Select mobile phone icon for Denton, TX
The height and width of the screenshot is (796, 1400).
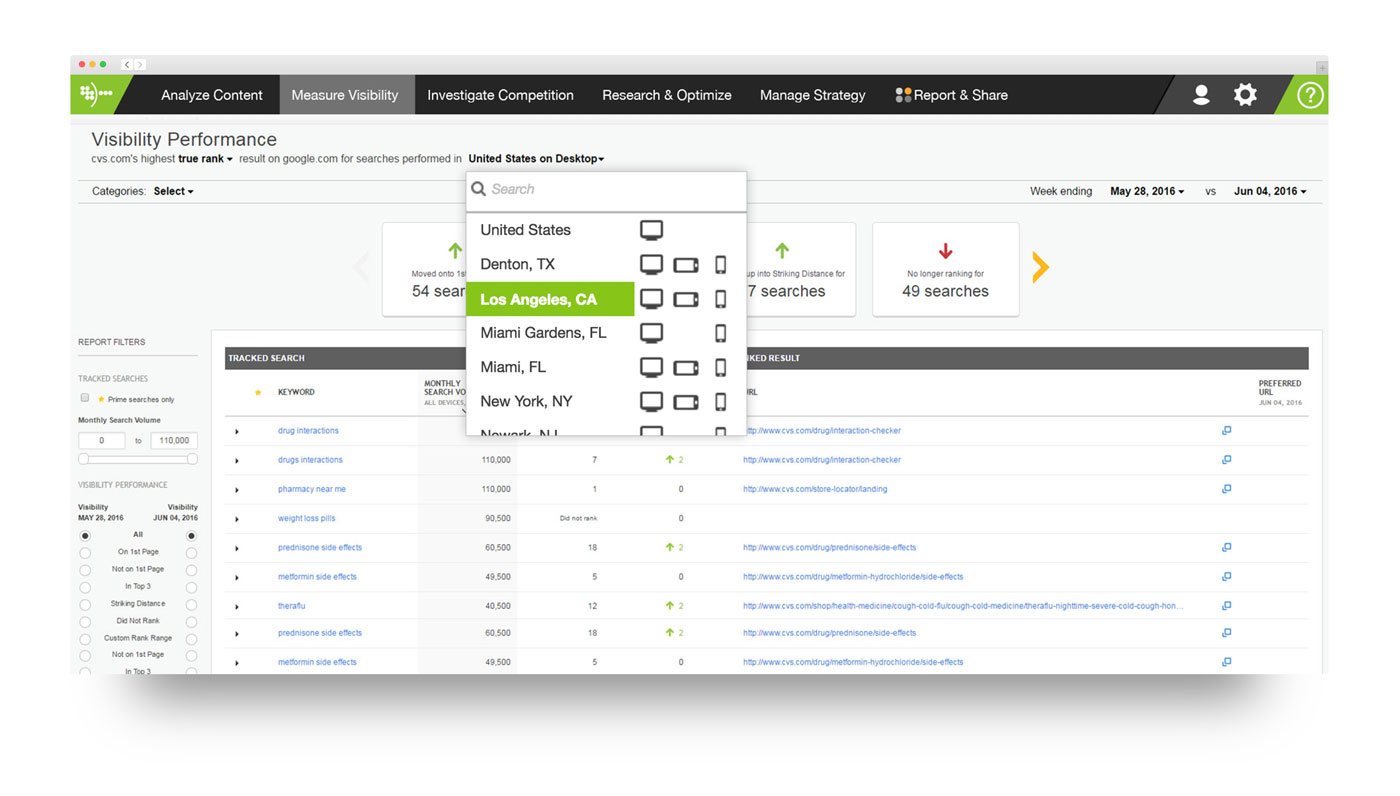pyautogui.click(x=720, y=265)
